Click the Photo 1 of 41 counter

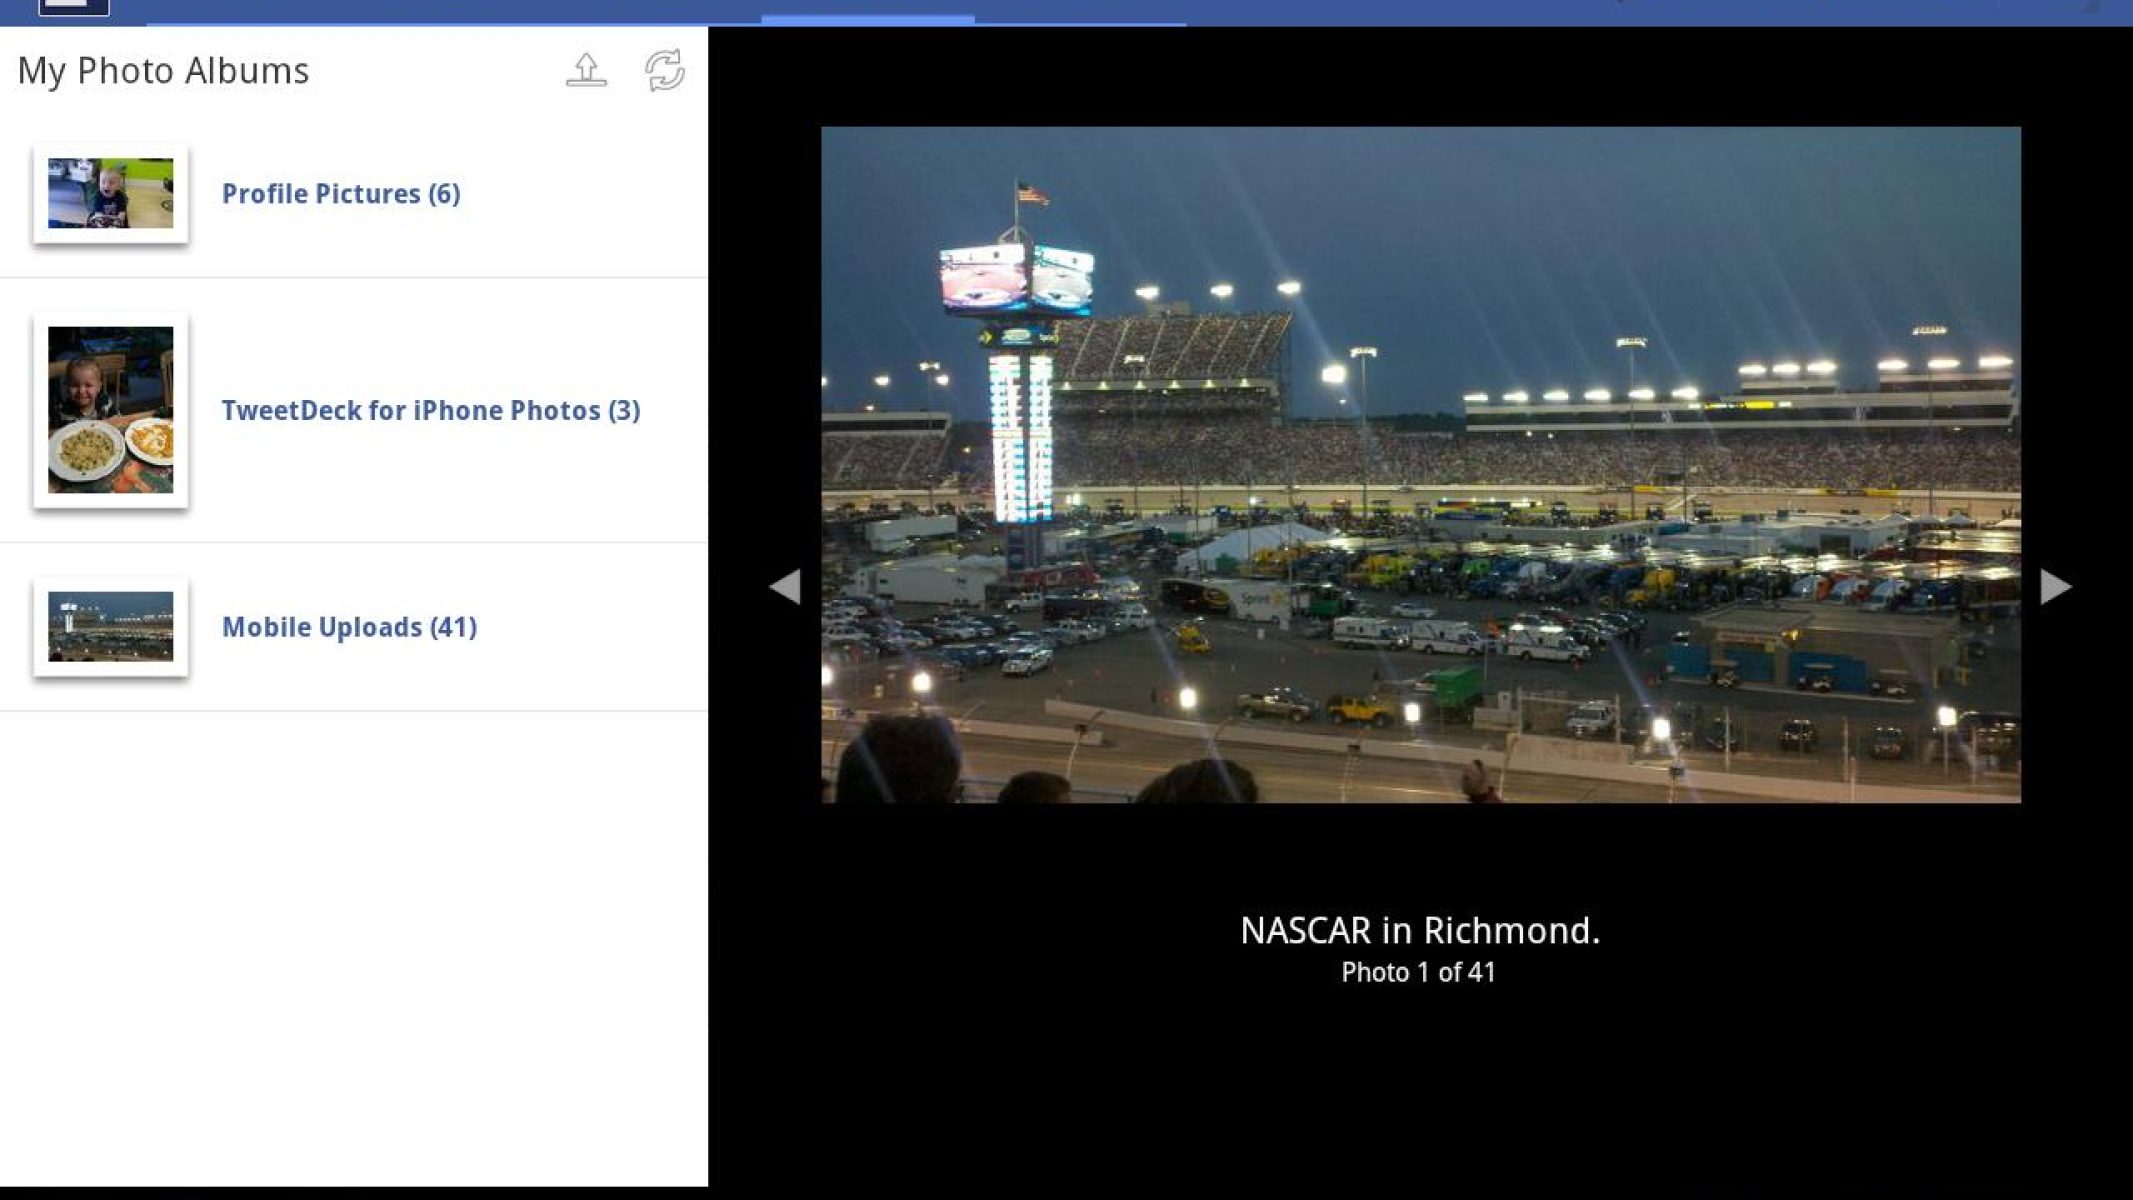[1418, 972]
